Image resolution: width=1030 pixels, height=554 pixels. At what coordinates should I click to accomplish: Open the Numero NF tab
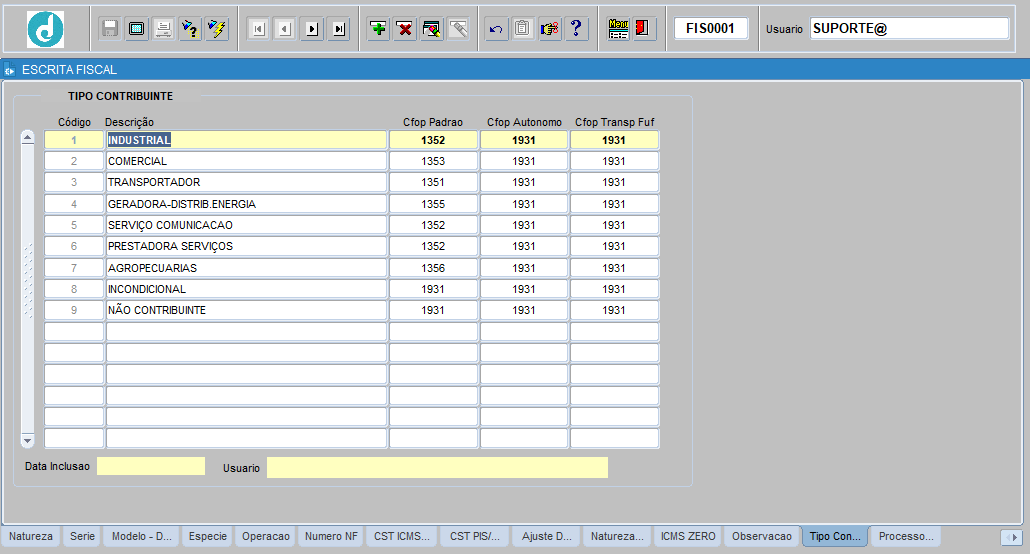click(331, 536)
